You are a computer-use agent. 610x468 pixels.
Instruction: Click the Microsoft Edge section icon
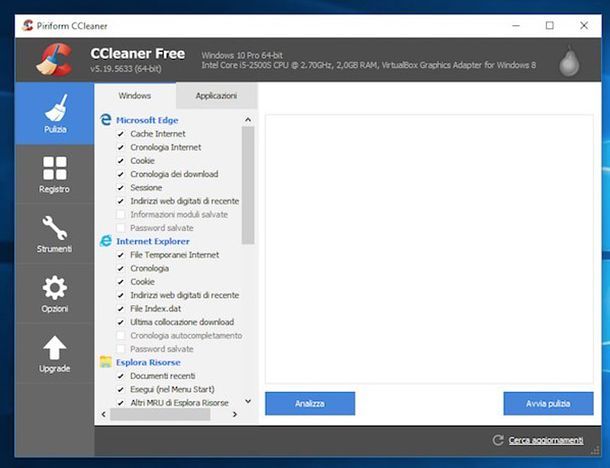click(105, 120)
